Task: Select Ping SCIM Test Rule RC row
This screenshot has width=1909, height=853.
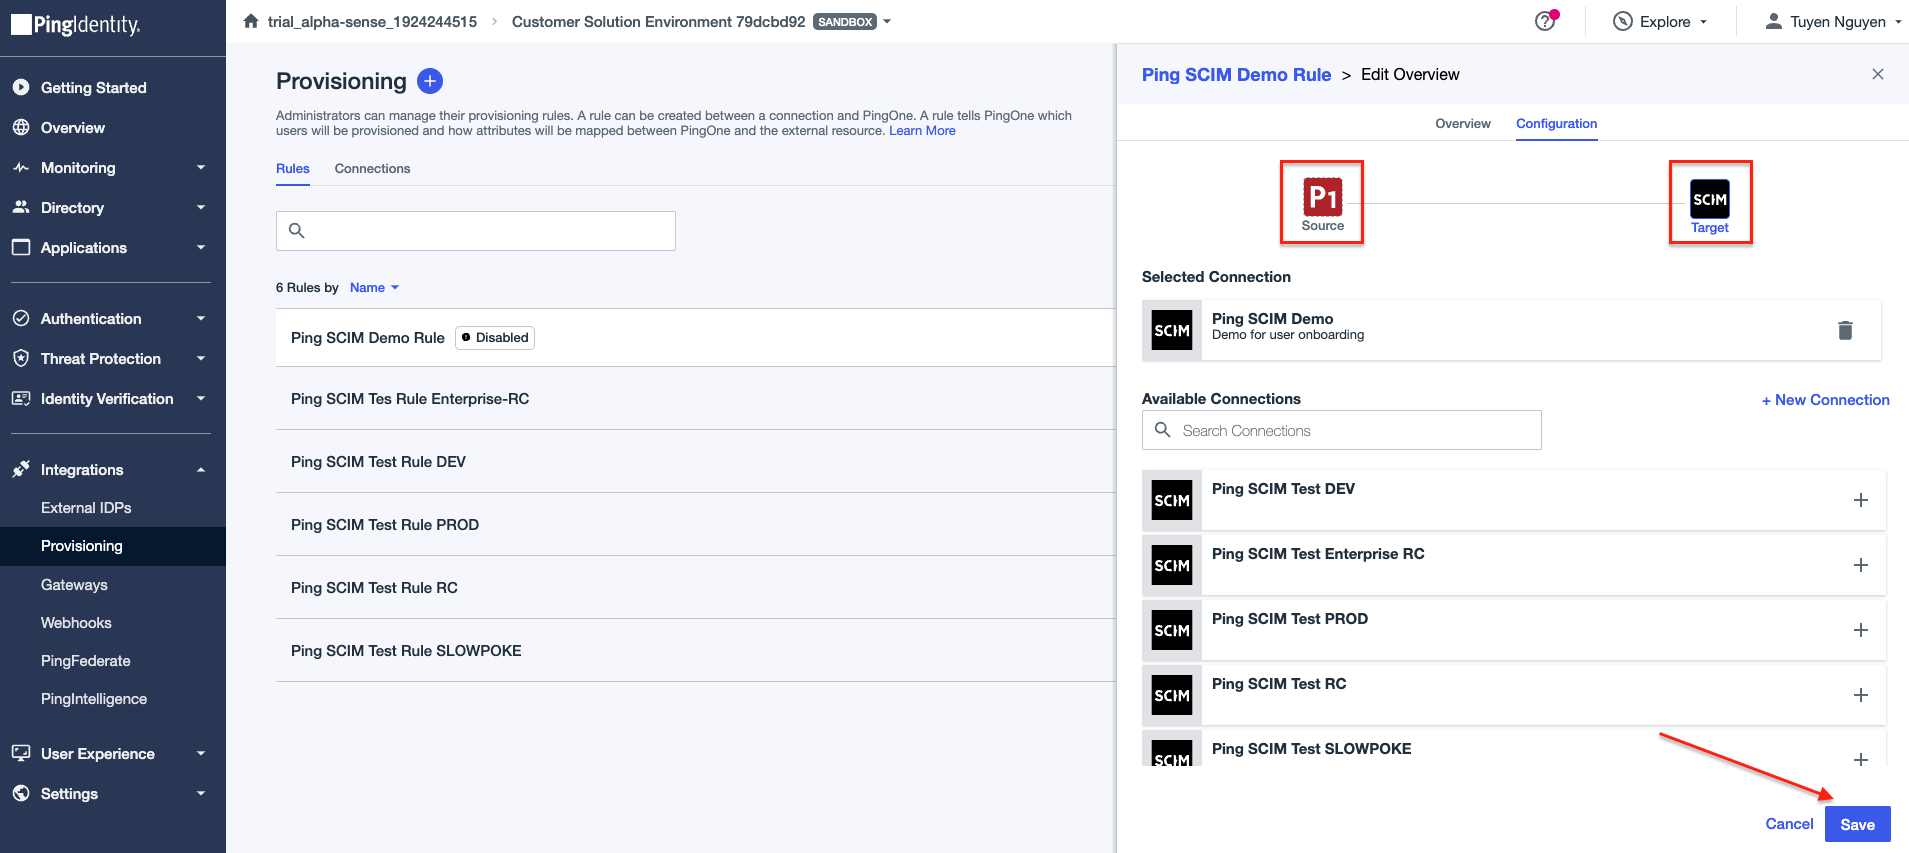Action: [x=696, y=588]
